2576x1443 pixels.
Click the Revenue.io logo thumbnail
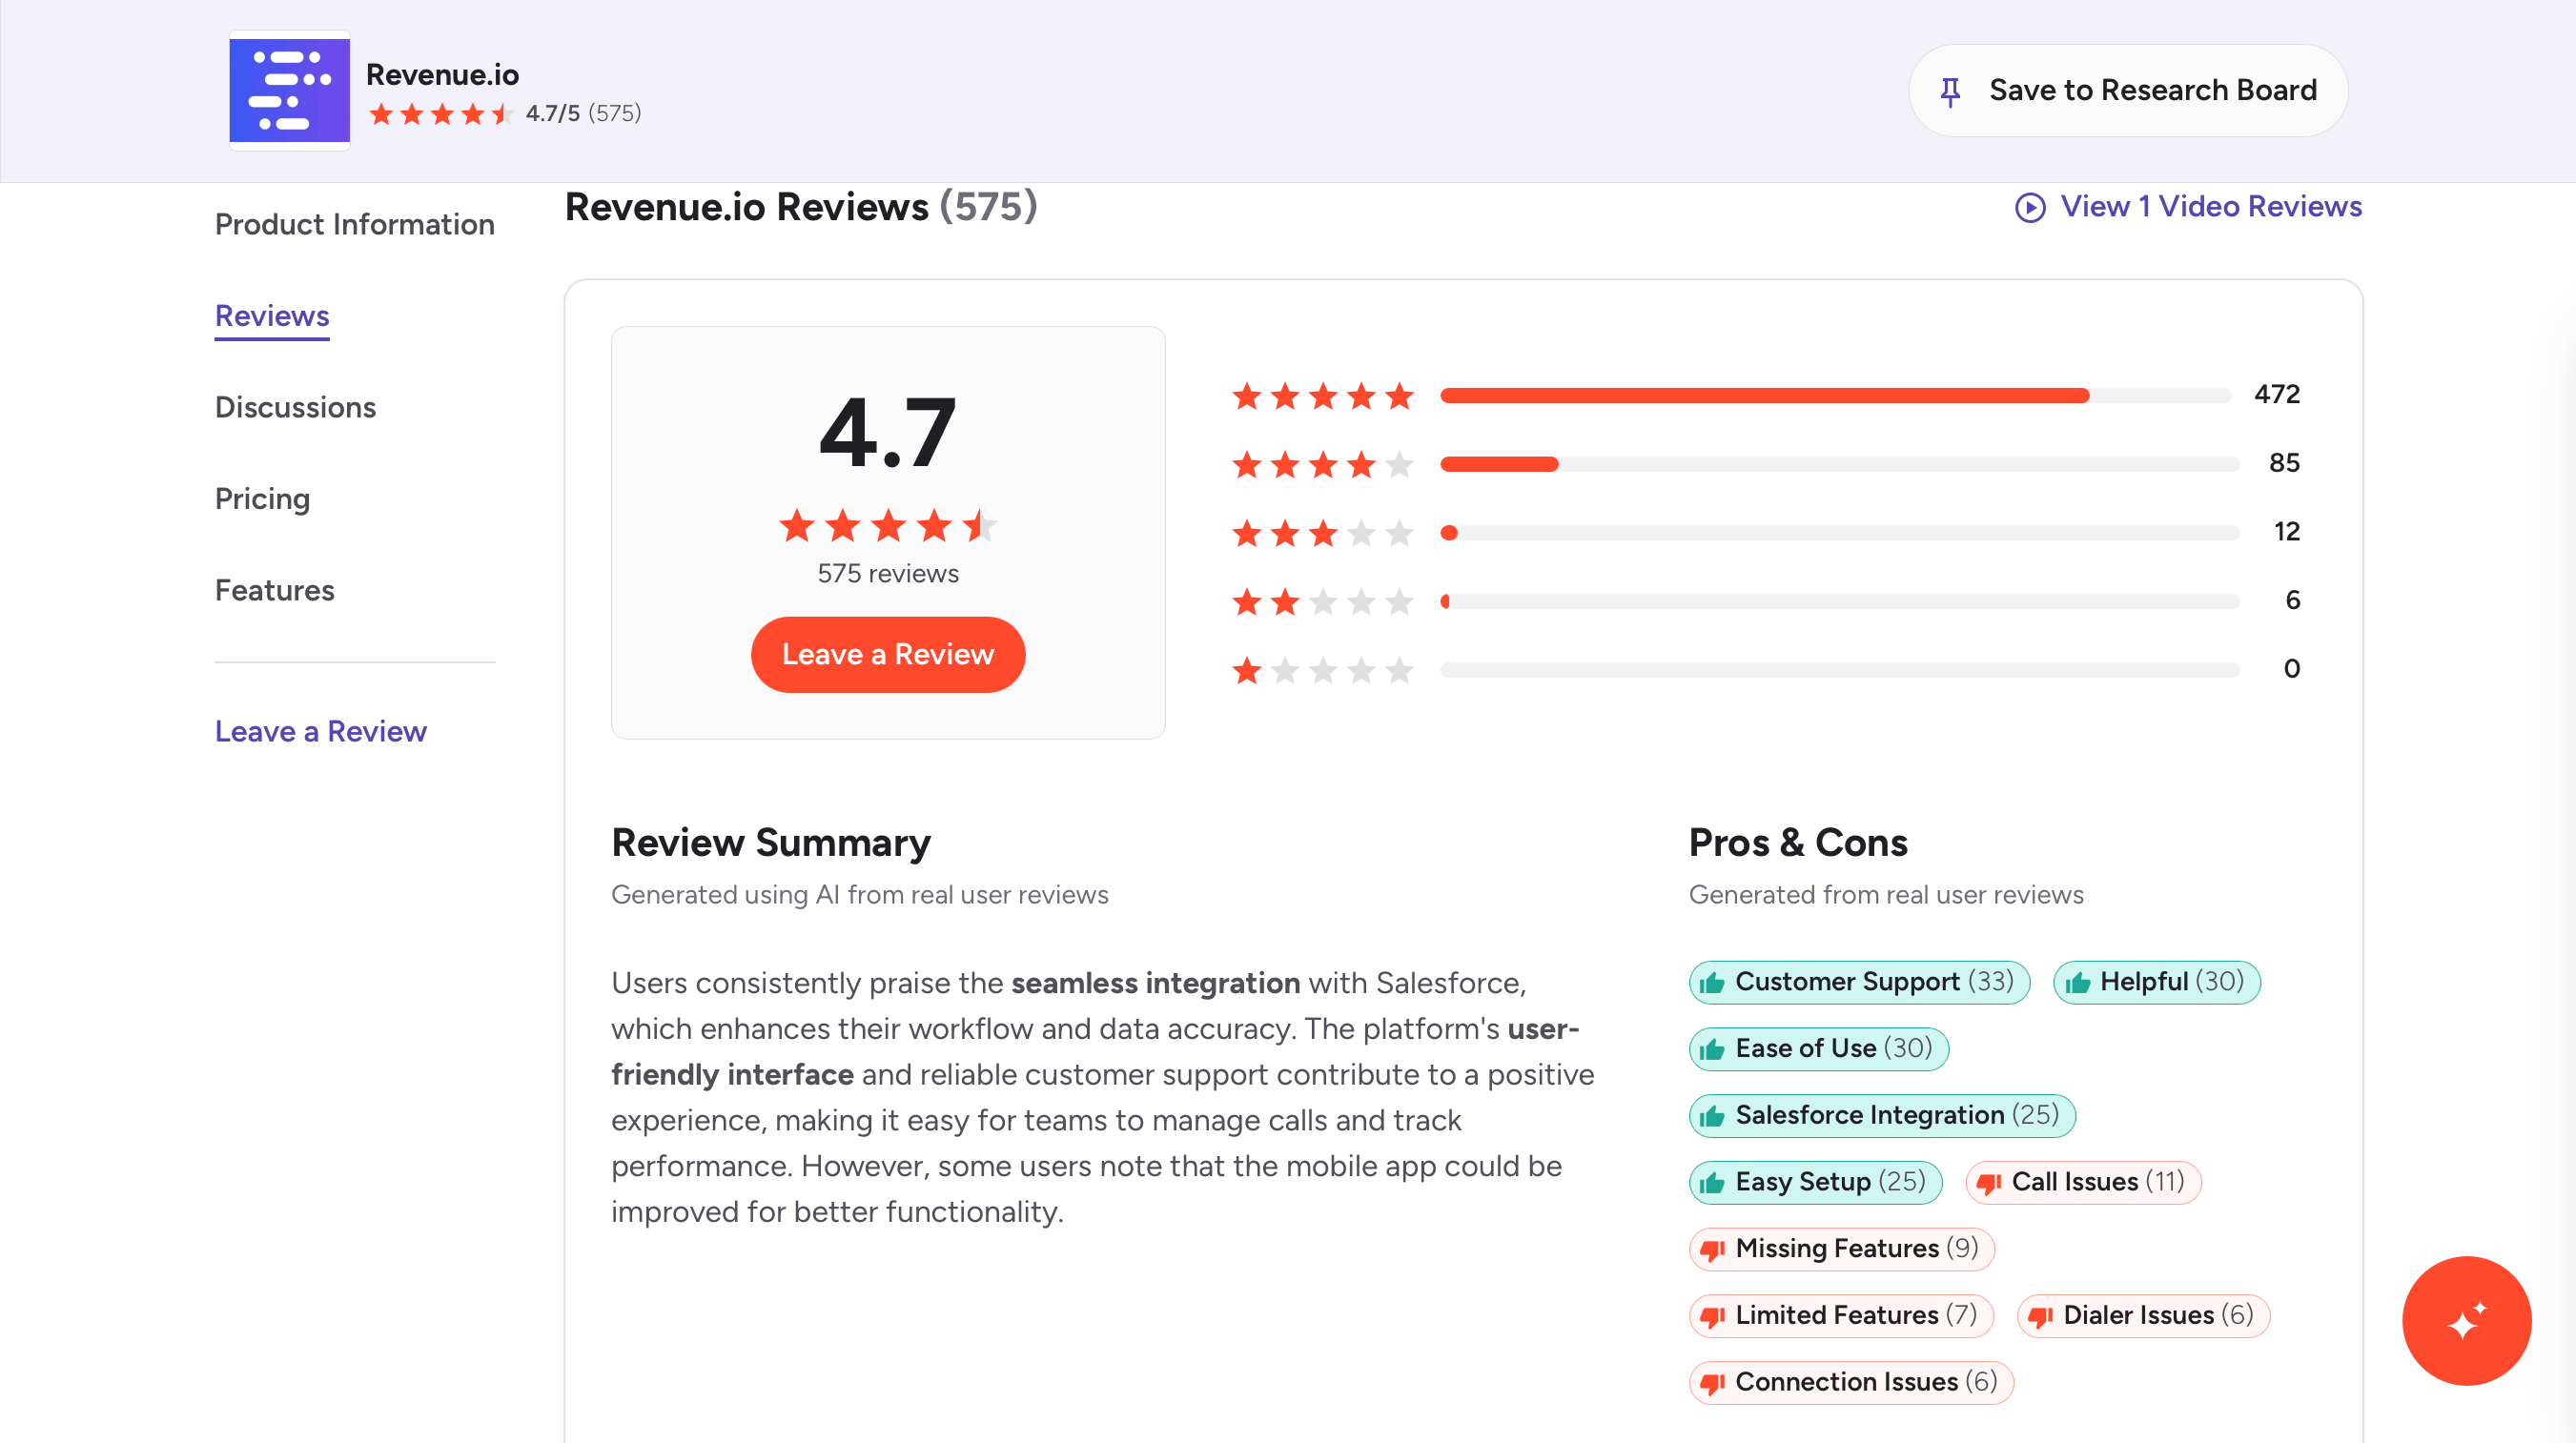(289, 90)
